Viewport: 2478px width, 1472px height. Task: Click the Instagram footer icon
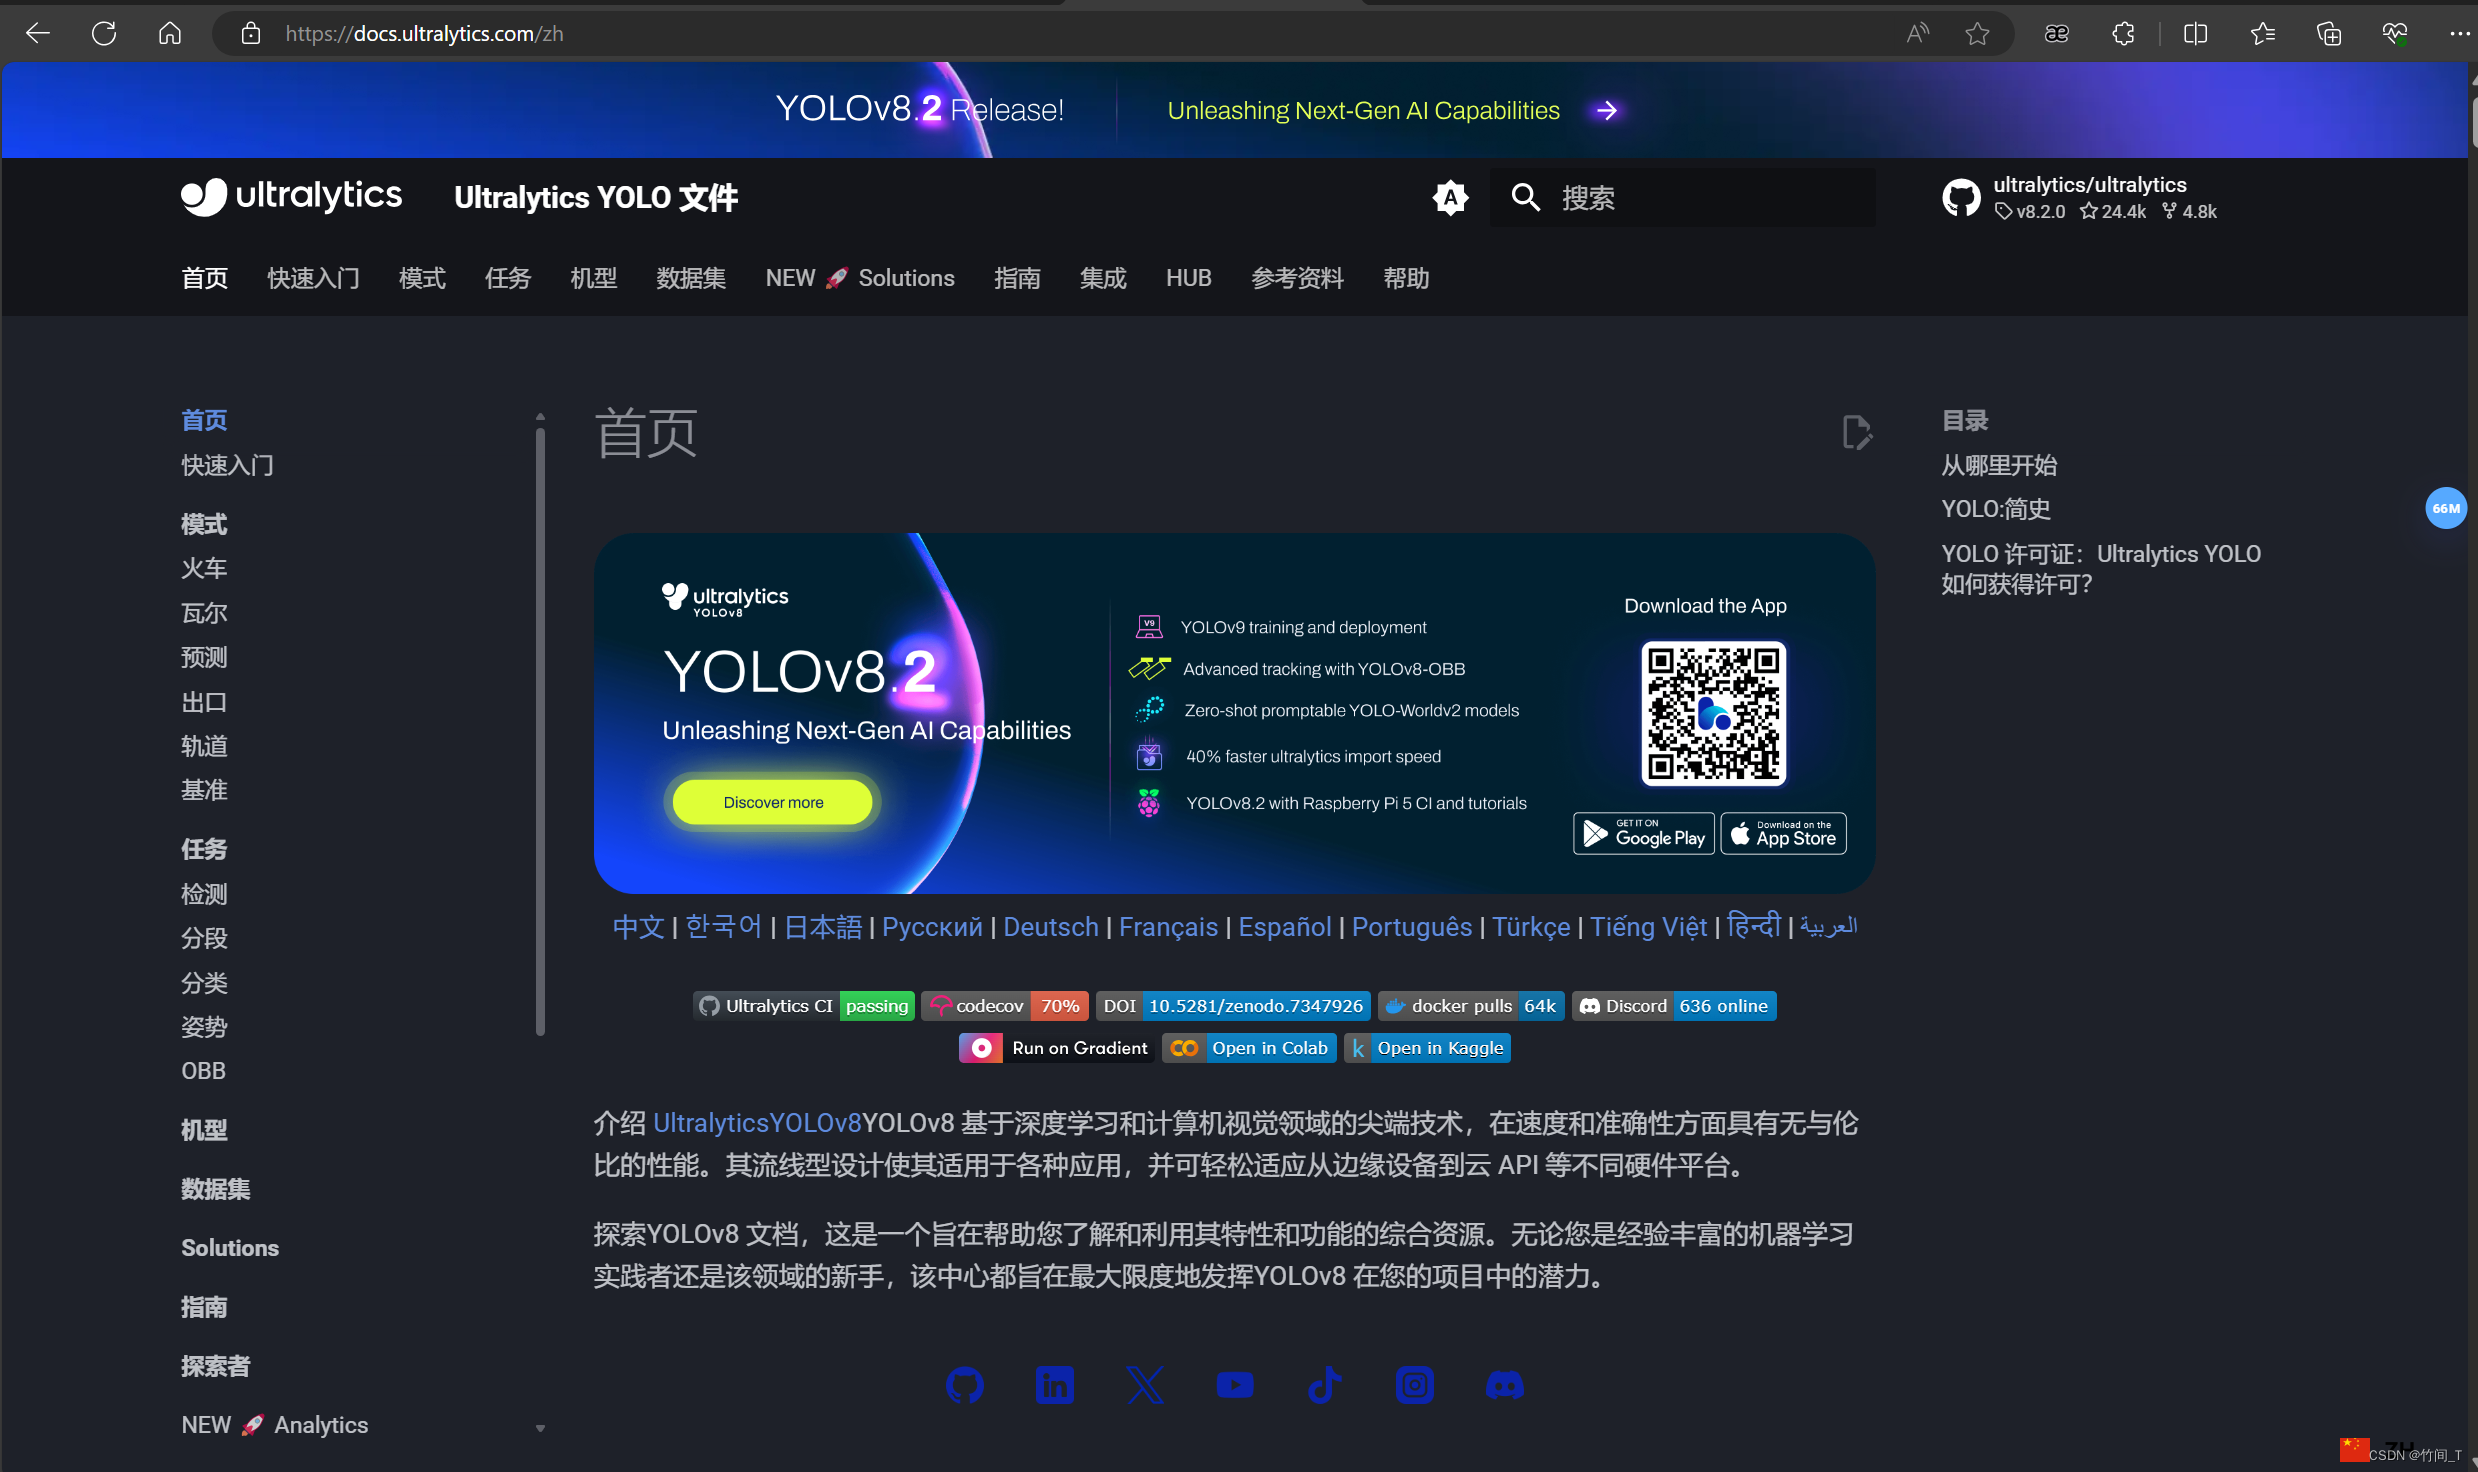tap(1414, 1385)
